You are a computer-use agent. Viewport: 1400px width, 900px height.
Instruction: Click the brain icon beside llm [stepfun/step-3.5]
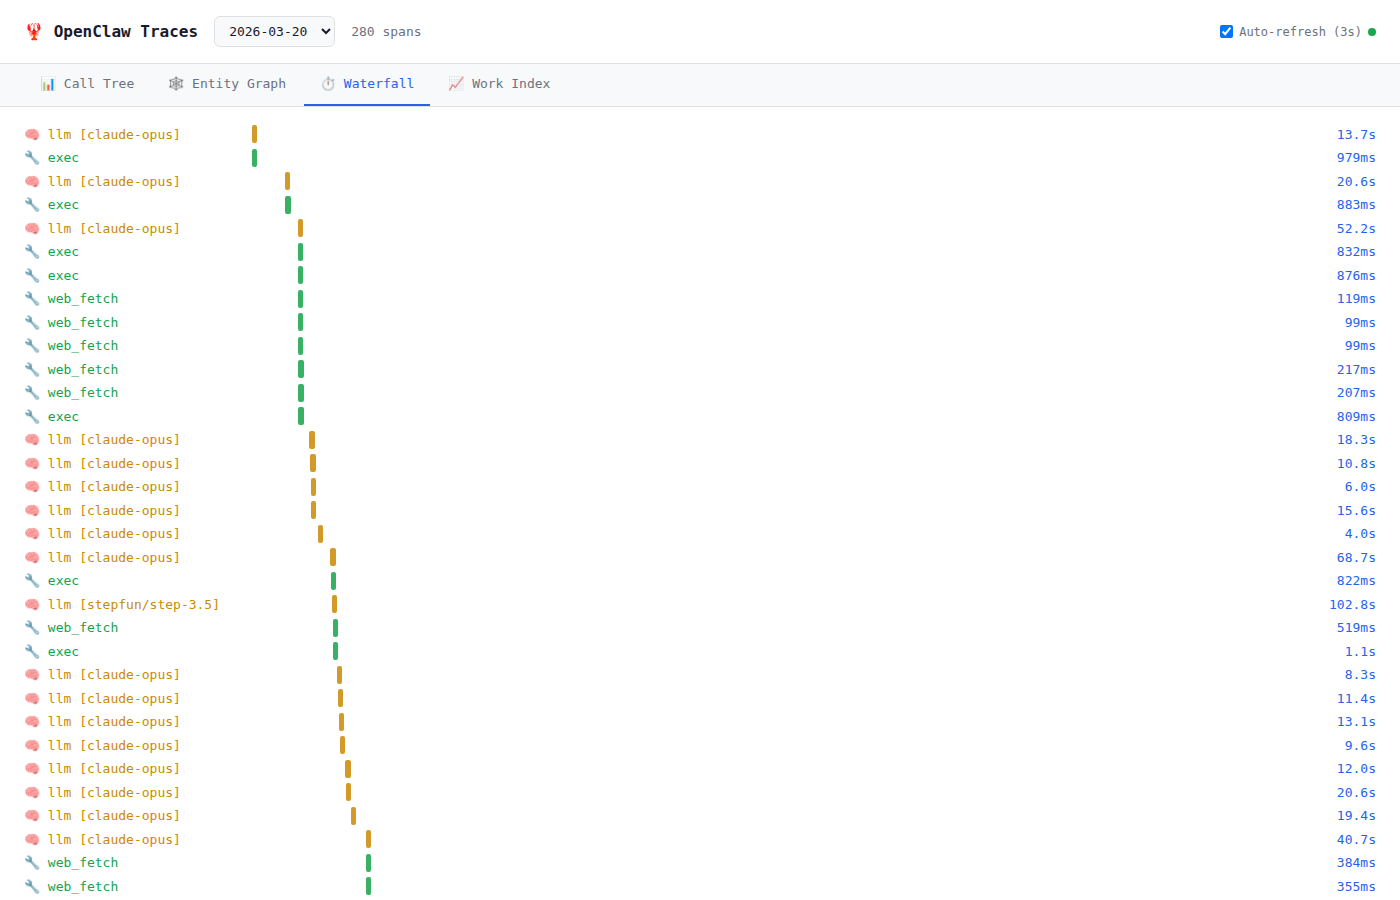click(x=32, y=605)
